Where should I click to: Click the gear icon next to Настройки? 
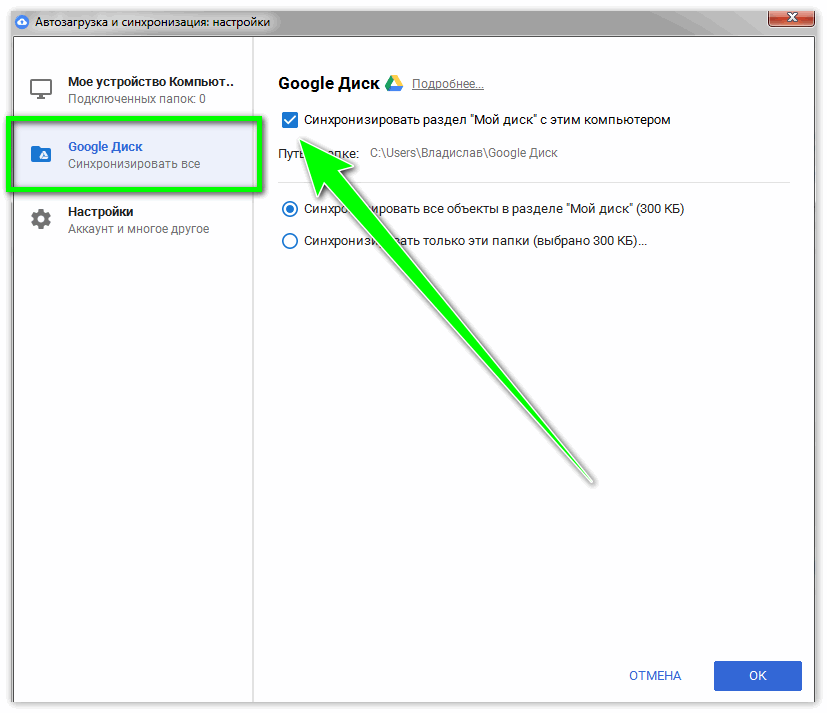41,219
